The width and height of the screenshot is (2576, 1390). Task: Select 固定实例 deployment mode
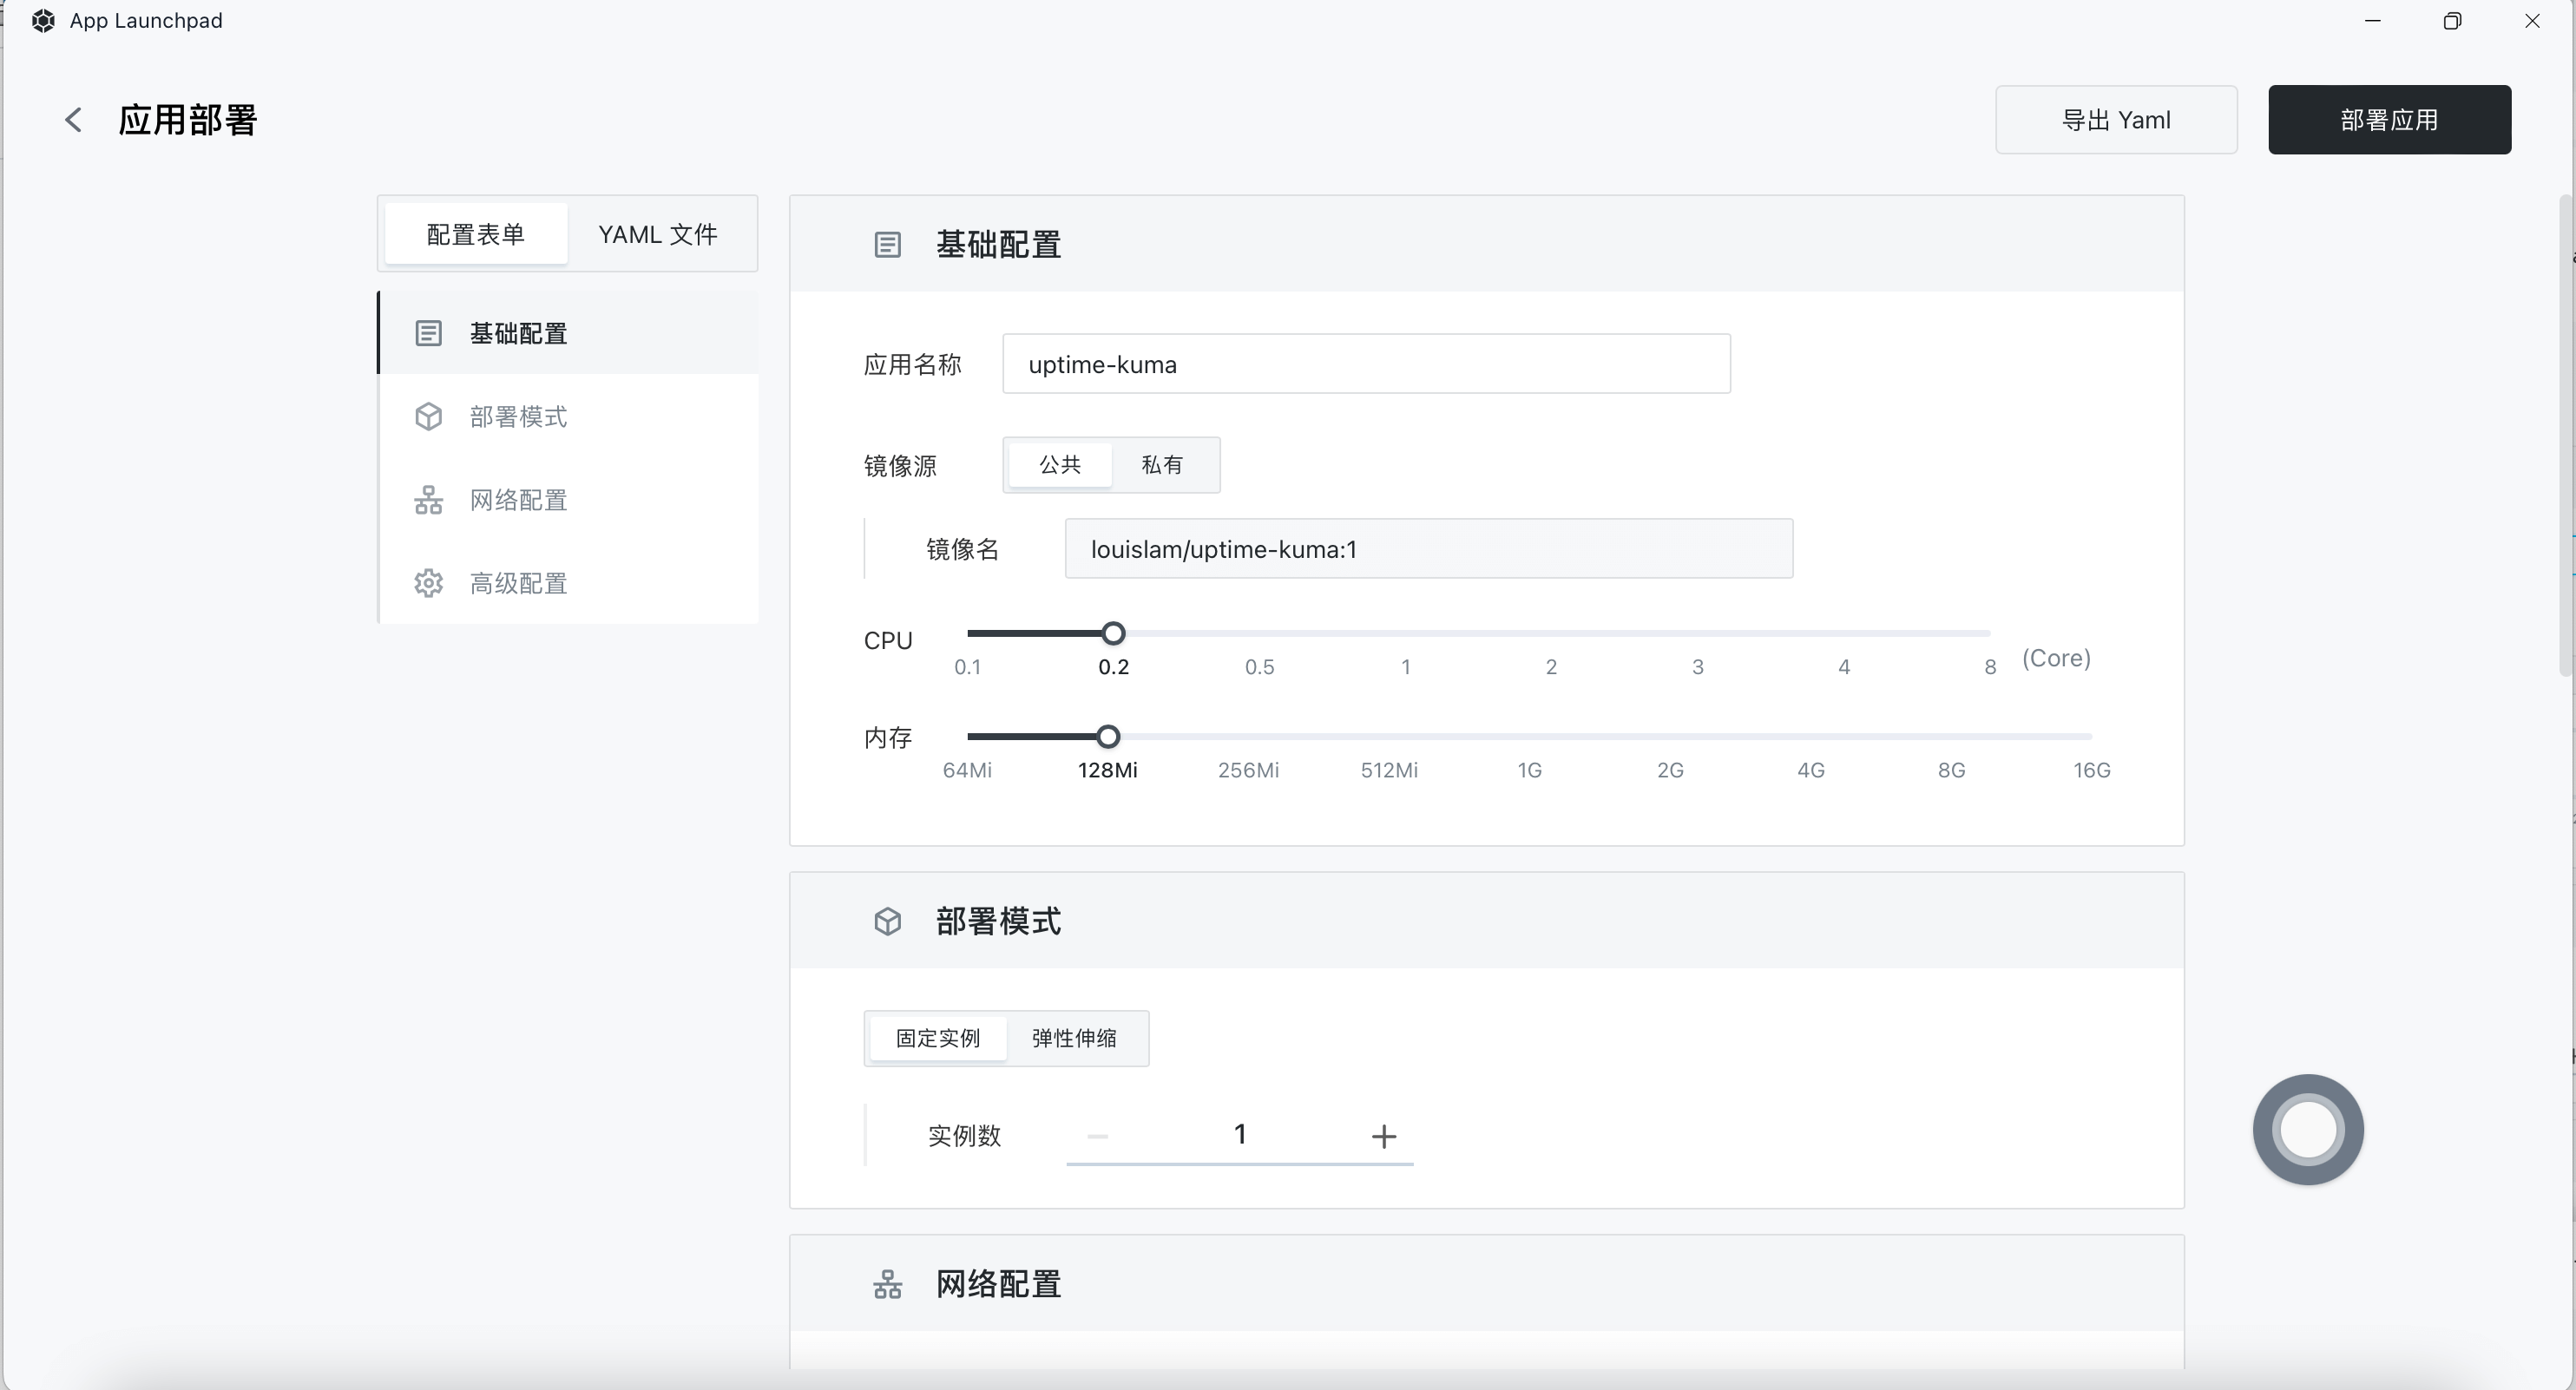point(937,1038)
